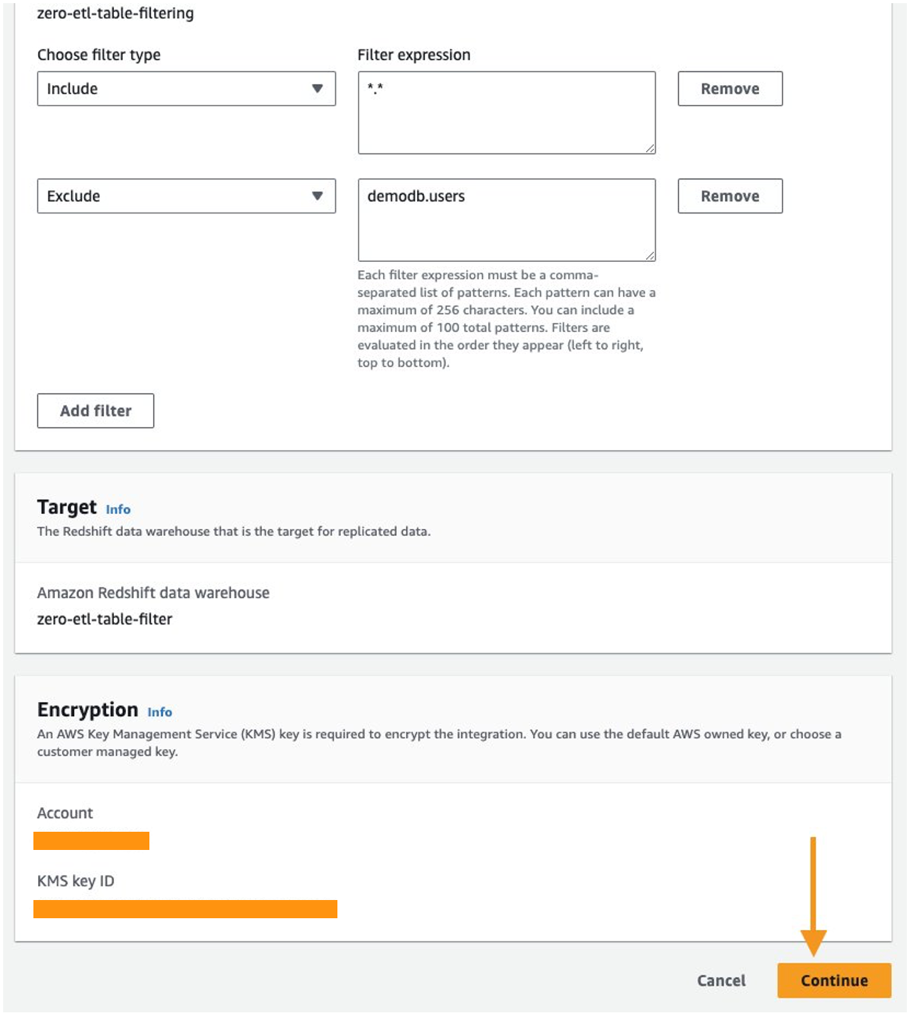Viewport: 910px width, 1017px height.
Task: Remove the Exclude filter row
Action: [x=730, y=197]
